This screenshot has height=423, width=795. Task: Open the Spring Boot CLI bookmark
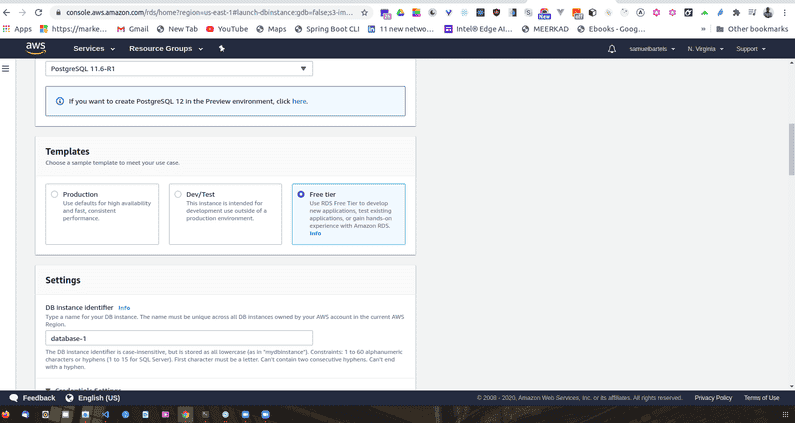click(x=327, y=29)
